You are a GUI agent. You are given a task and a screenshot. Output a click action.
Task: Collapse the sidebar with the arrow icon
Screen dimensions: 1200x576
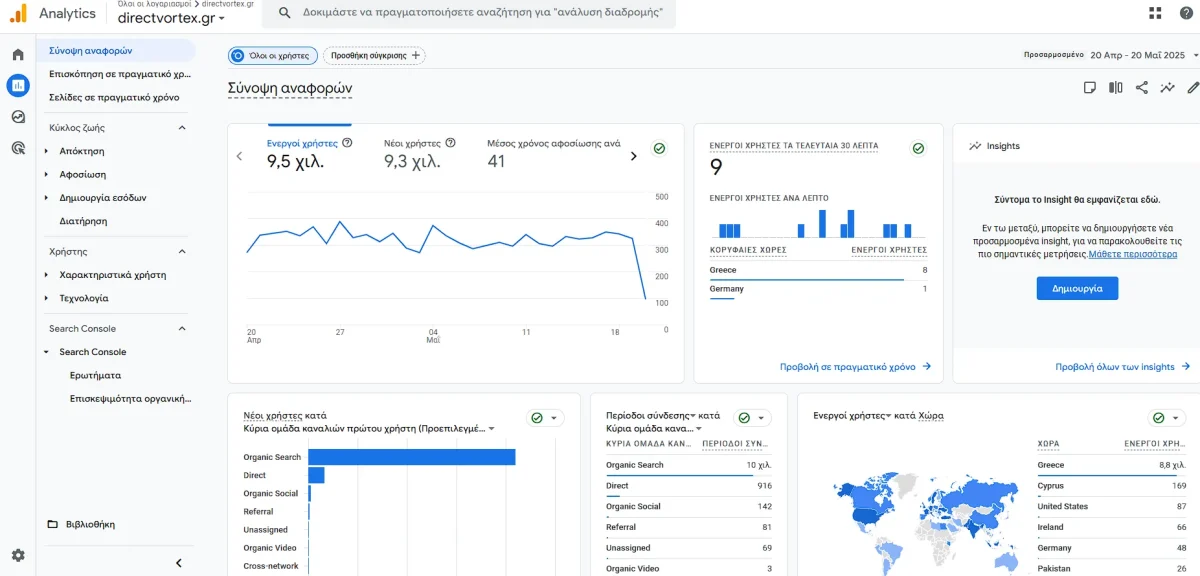coord(179,563)
